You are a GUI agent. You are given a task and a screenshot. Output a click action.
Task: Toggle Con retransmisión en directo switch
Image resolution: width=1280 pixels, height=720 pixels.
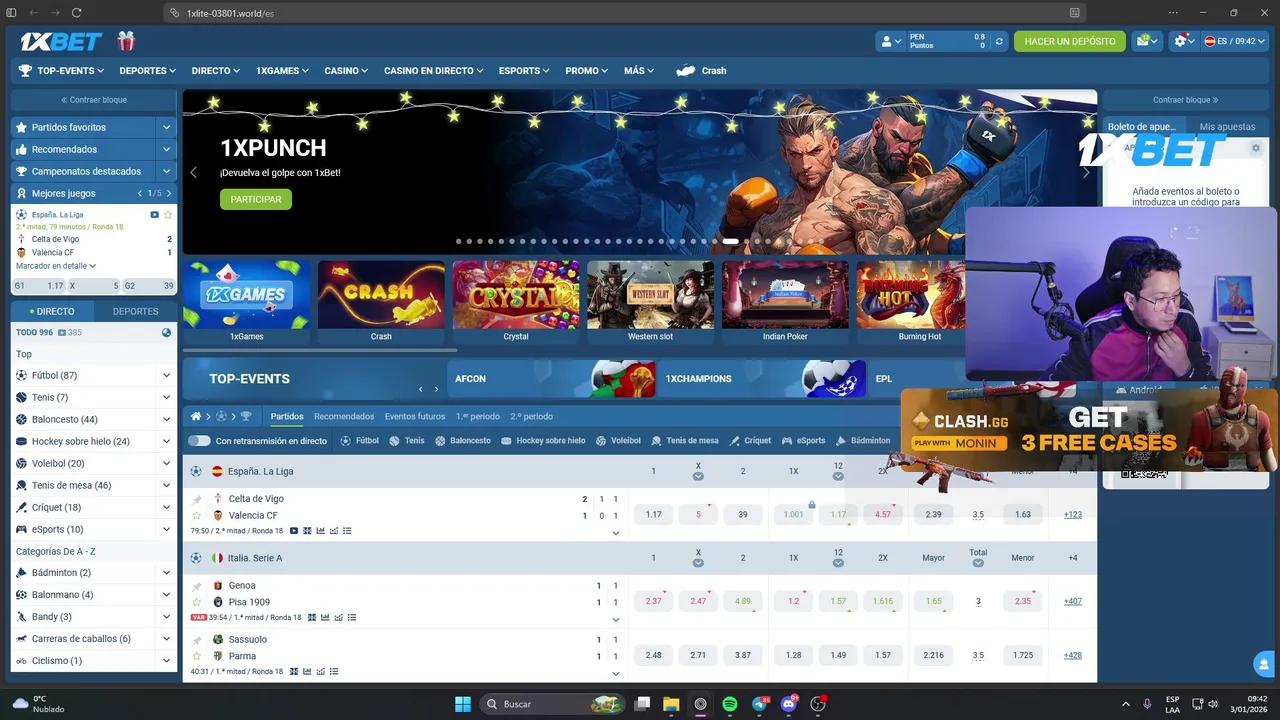point(199,440)
